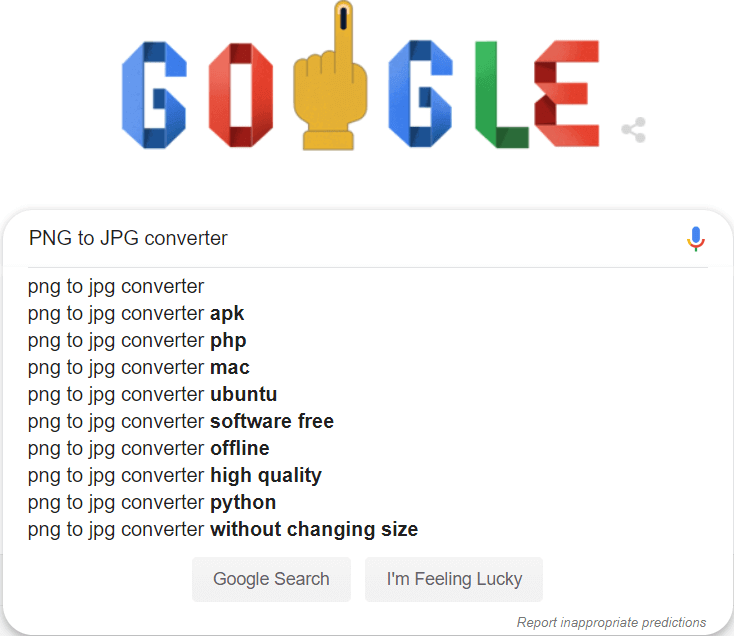Click the inked finger in the doodle
734x636 pixels.
pos(326,90)
